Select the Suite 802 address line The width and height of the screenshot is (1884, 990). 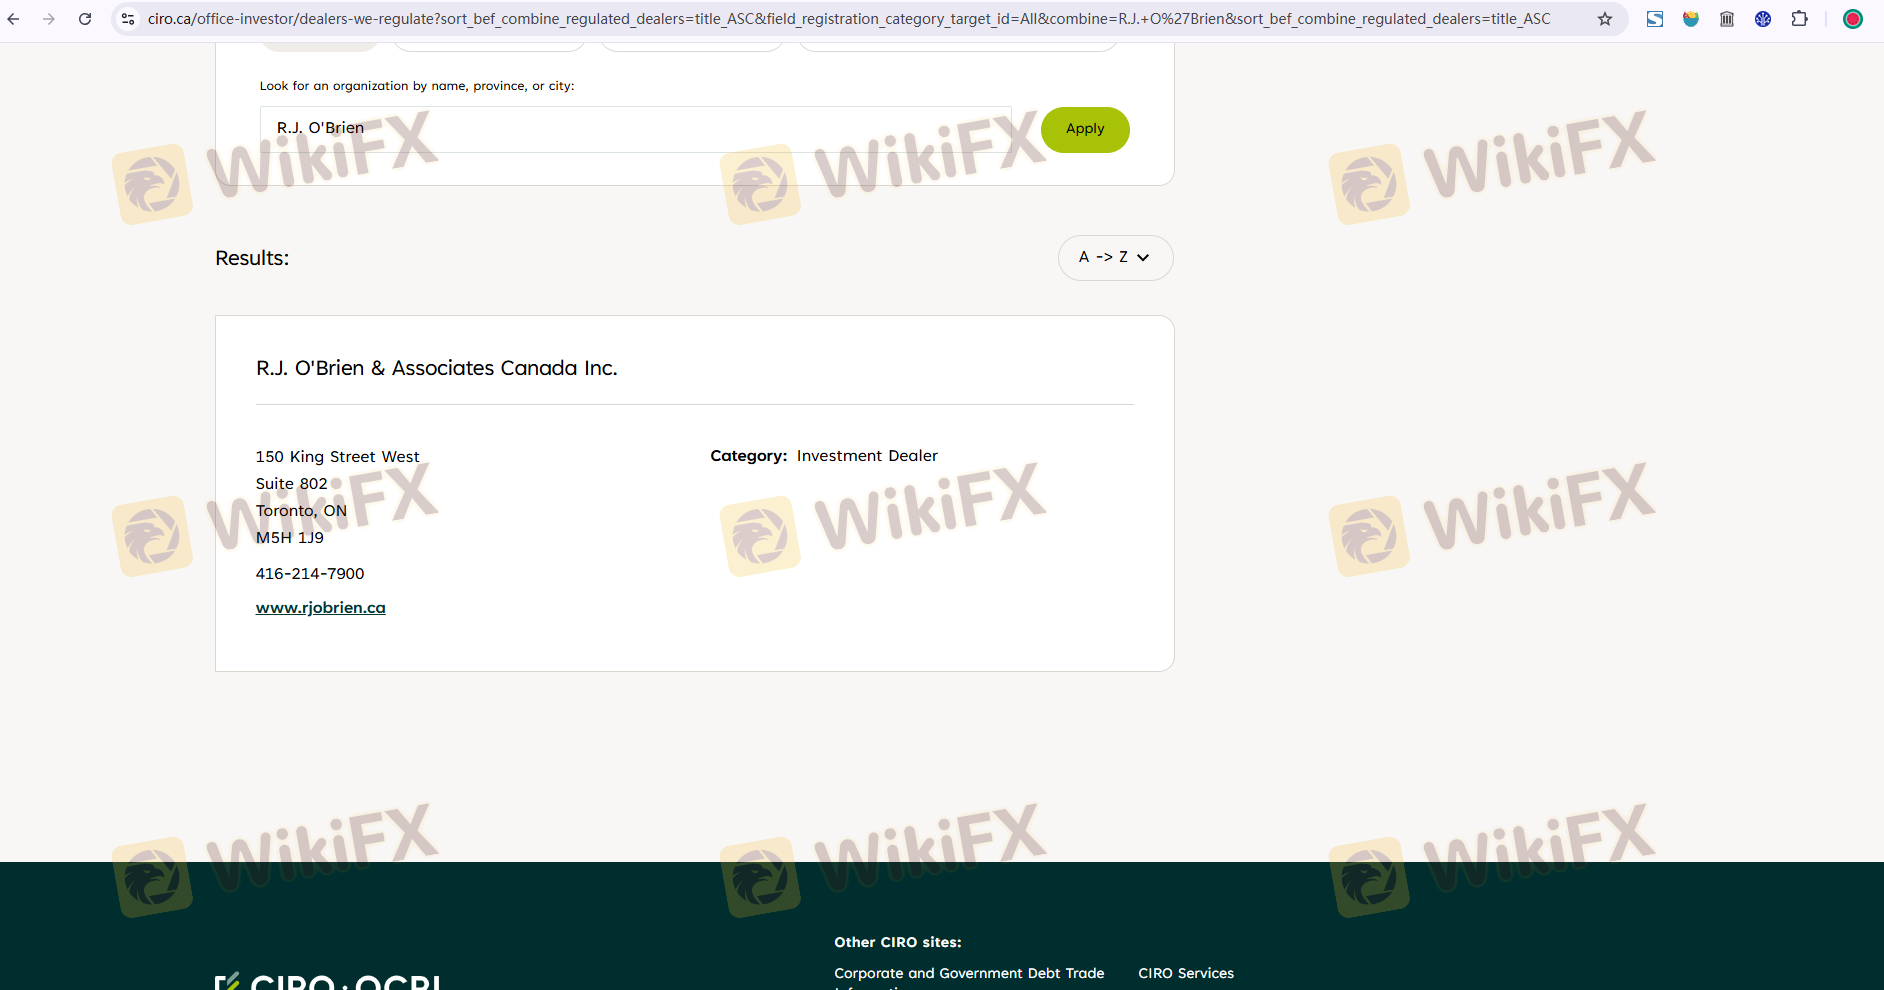pos(292,484)
